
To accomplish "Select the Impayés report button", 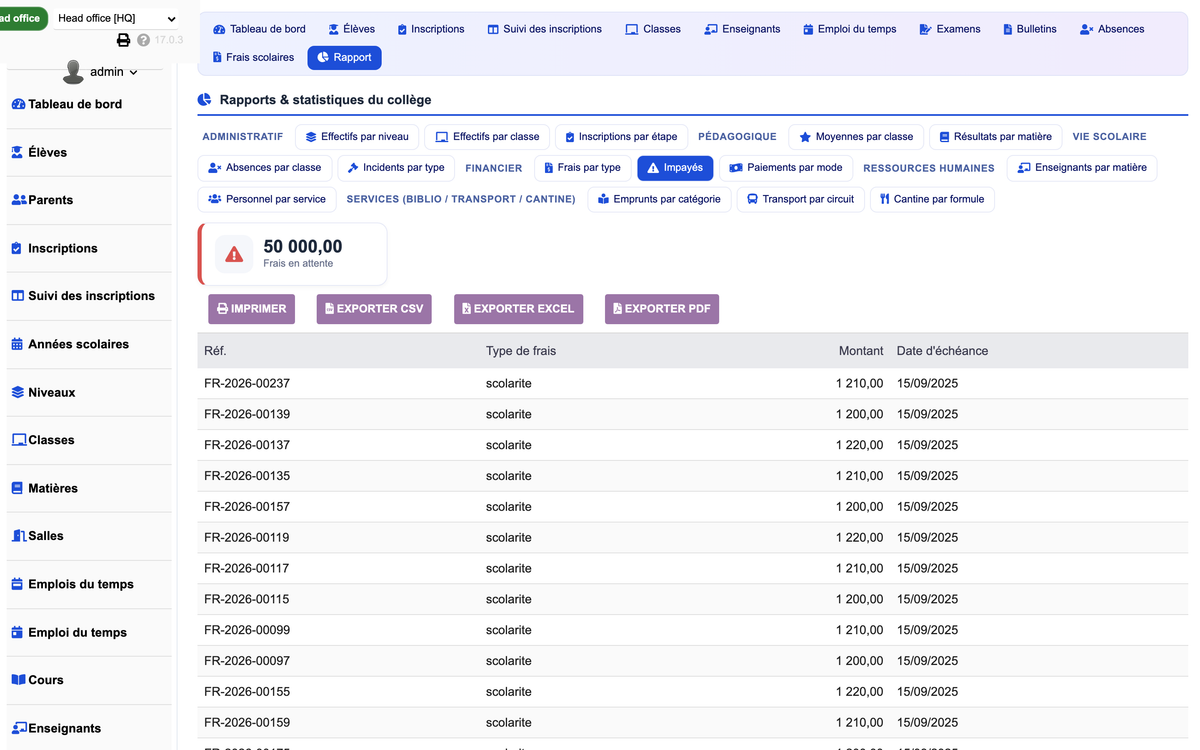I will [x=675, y=168].
